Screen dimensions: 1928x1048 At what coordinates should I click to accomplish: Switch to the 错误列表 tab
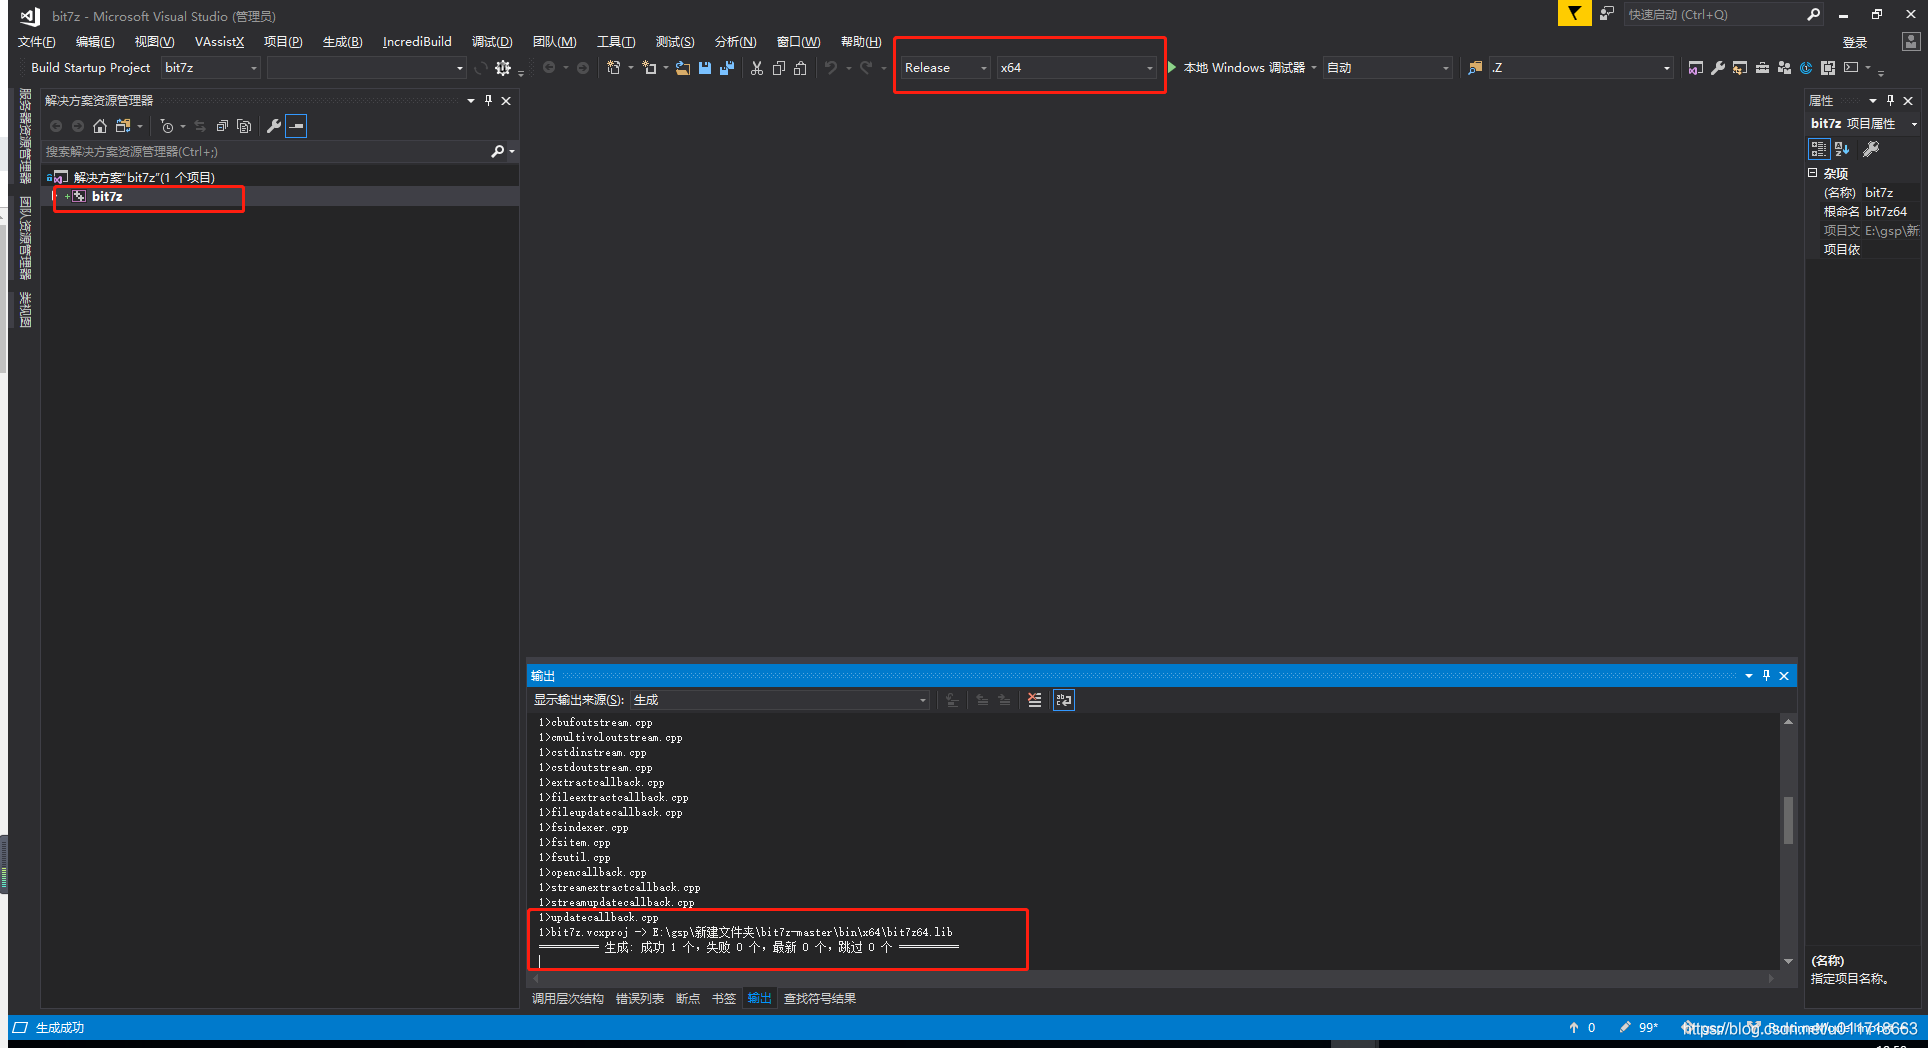(x=640, y=999)
